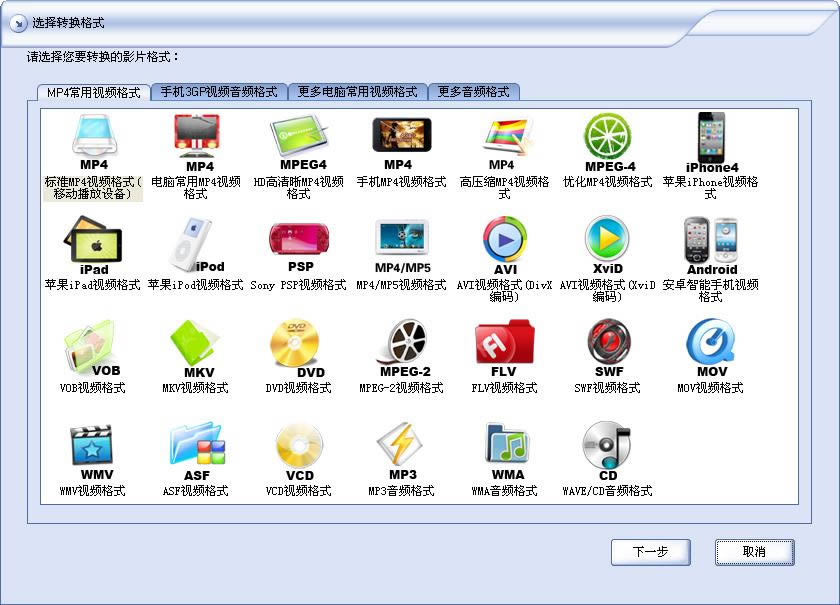Select the DVD gold disc icon

point(298,349)
